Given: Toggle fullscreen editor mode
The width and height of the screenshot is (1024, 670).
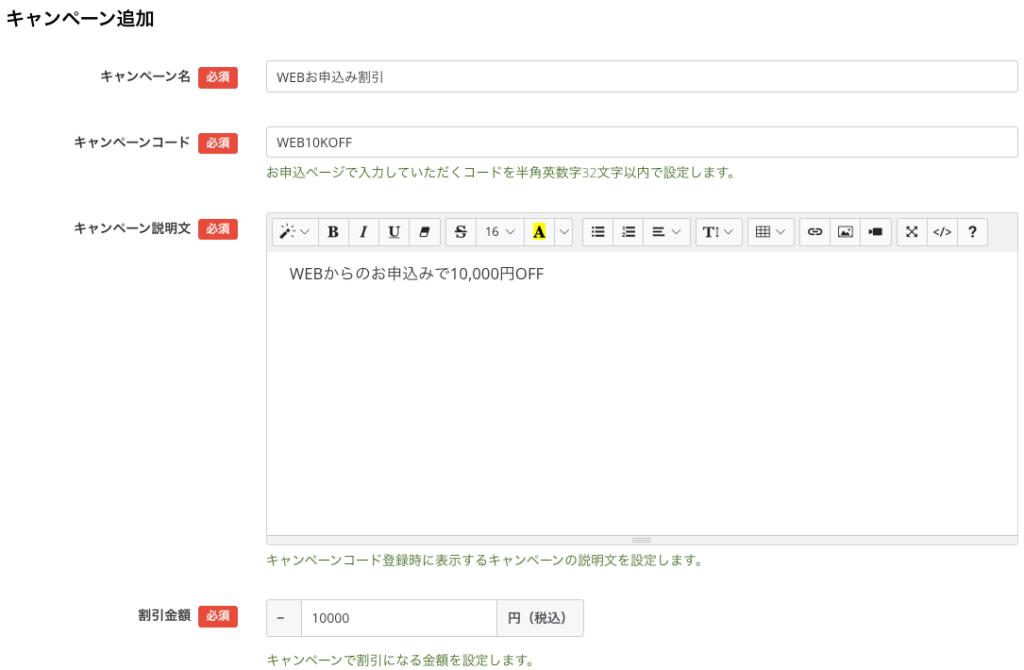Looking at the screenshot, I should [x=912, y=232].
